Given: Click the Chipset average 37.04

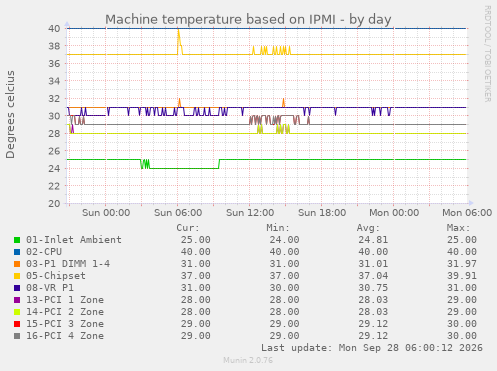Looking at the screenshot, I should 373,276.
